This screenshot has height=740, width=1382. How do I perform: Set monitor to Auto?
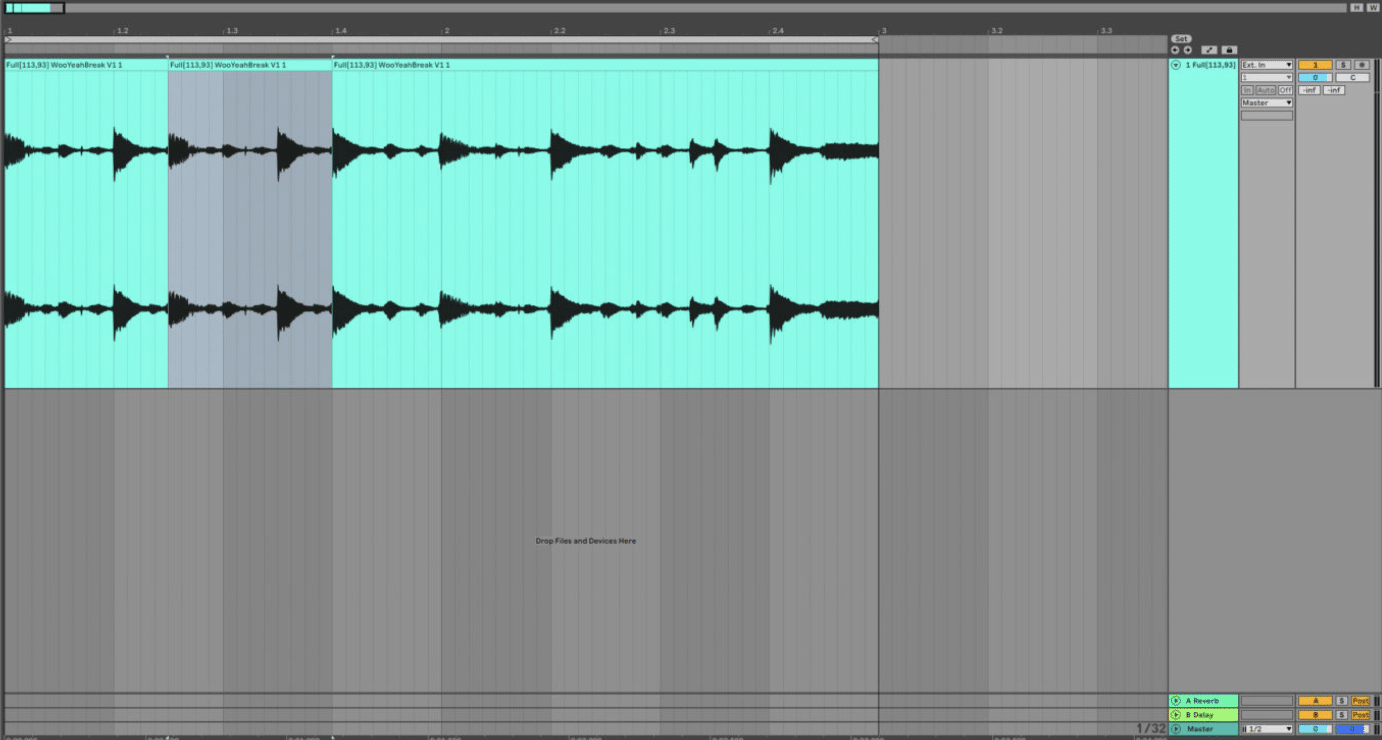[x=1266, y=90]
